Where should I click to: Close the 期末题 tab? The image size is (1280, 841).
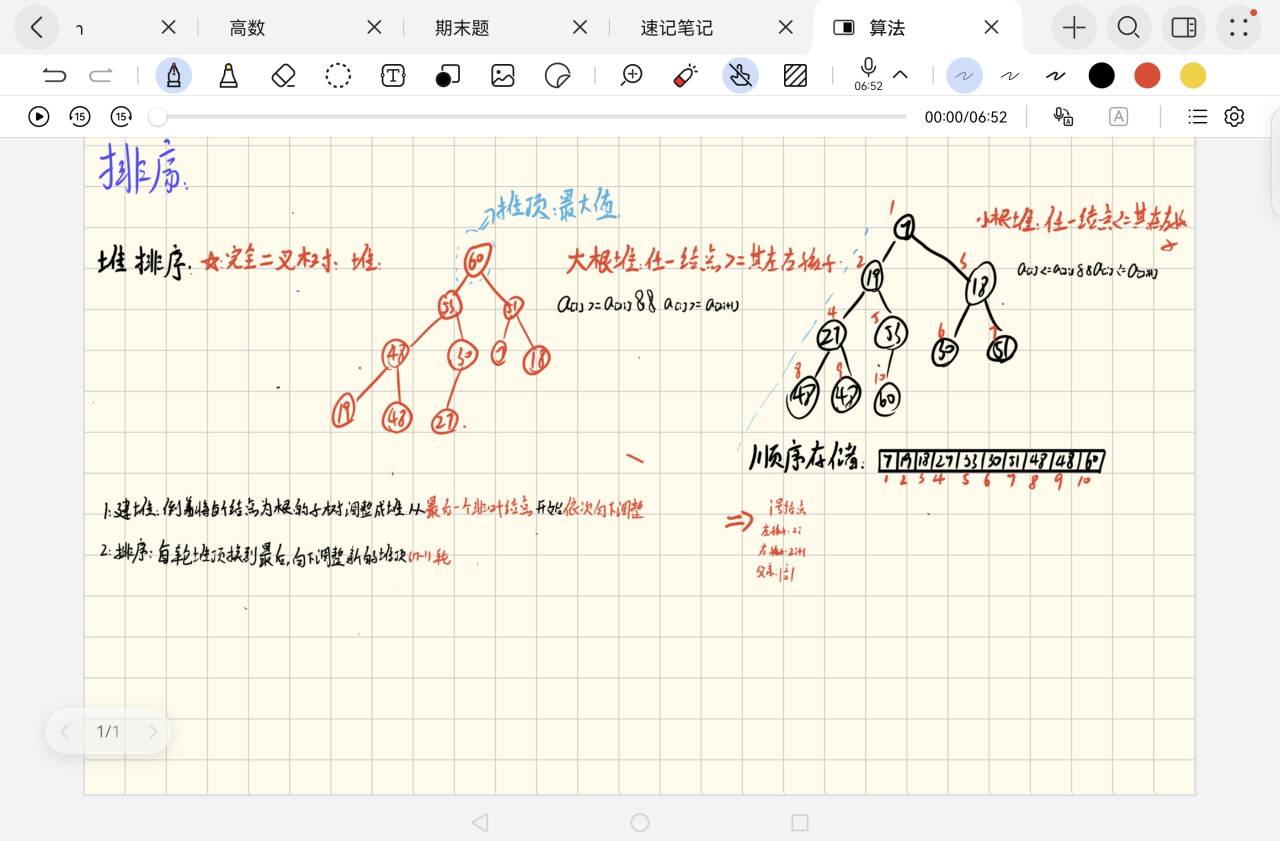click(x=580, y=28)
